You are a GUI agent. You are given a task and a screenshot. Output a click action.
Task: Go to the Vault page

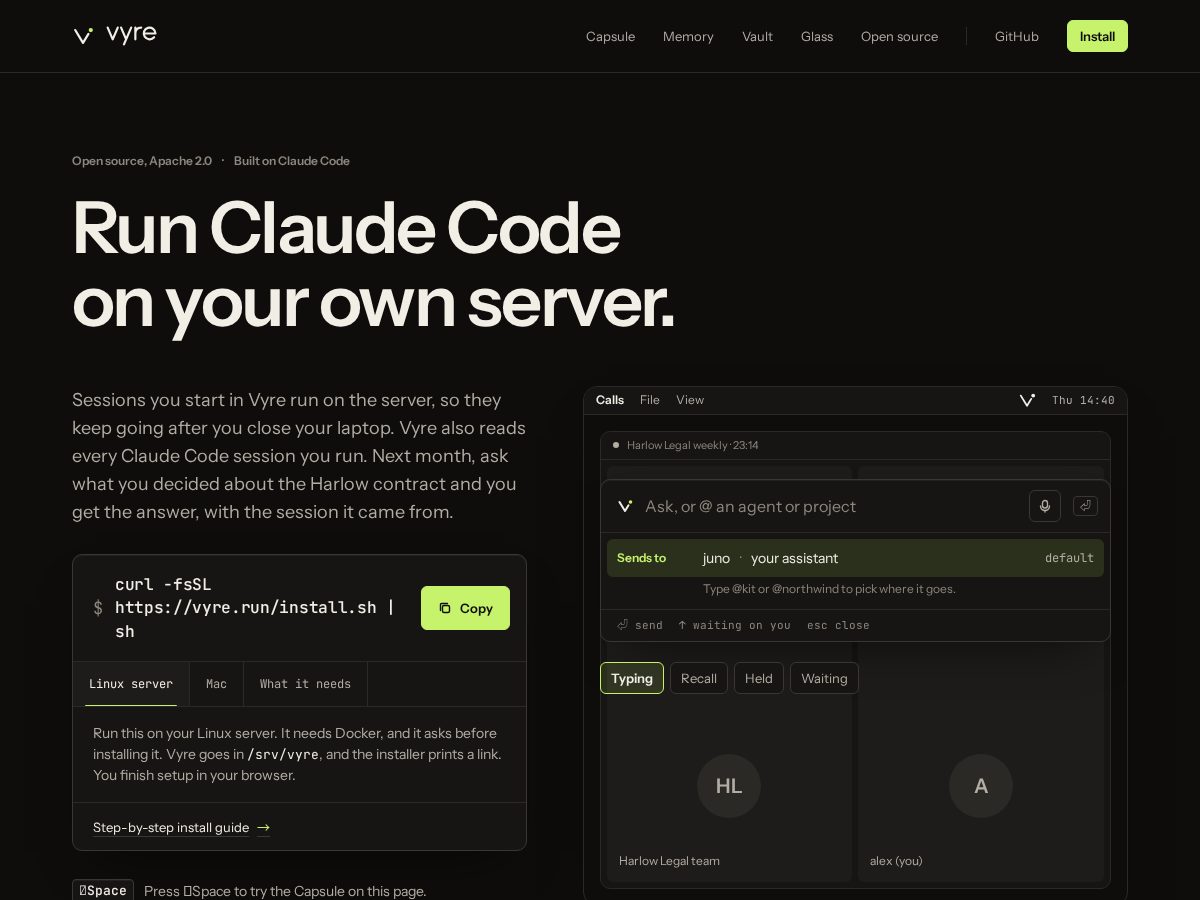(757, 36)
